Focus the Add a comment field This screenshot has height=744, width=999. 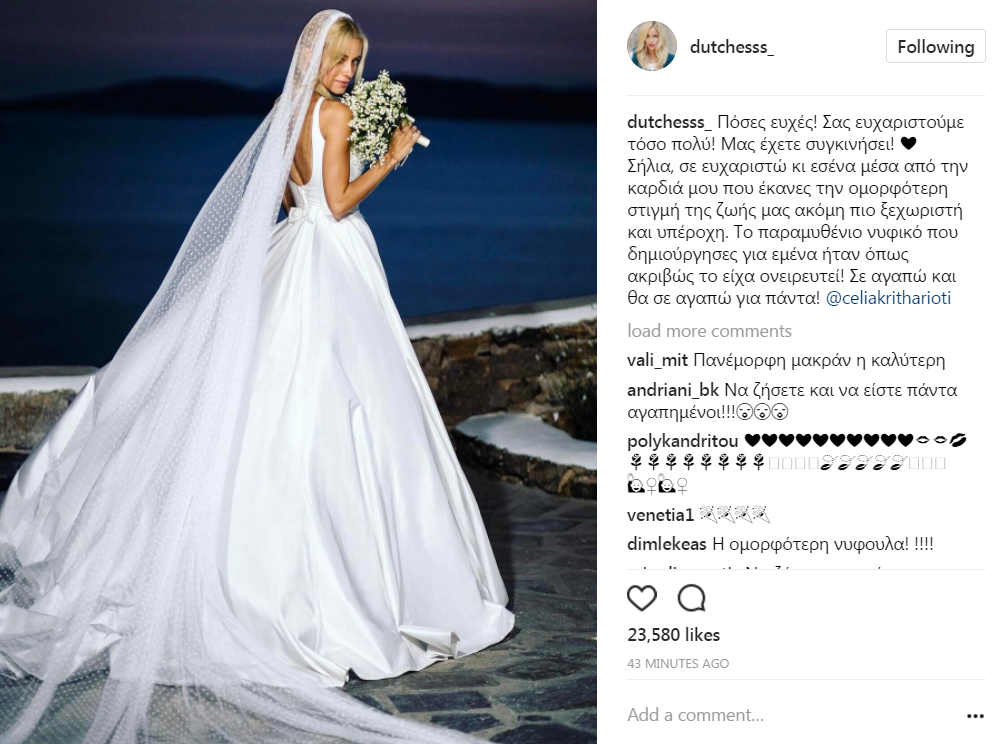[790, 715]
